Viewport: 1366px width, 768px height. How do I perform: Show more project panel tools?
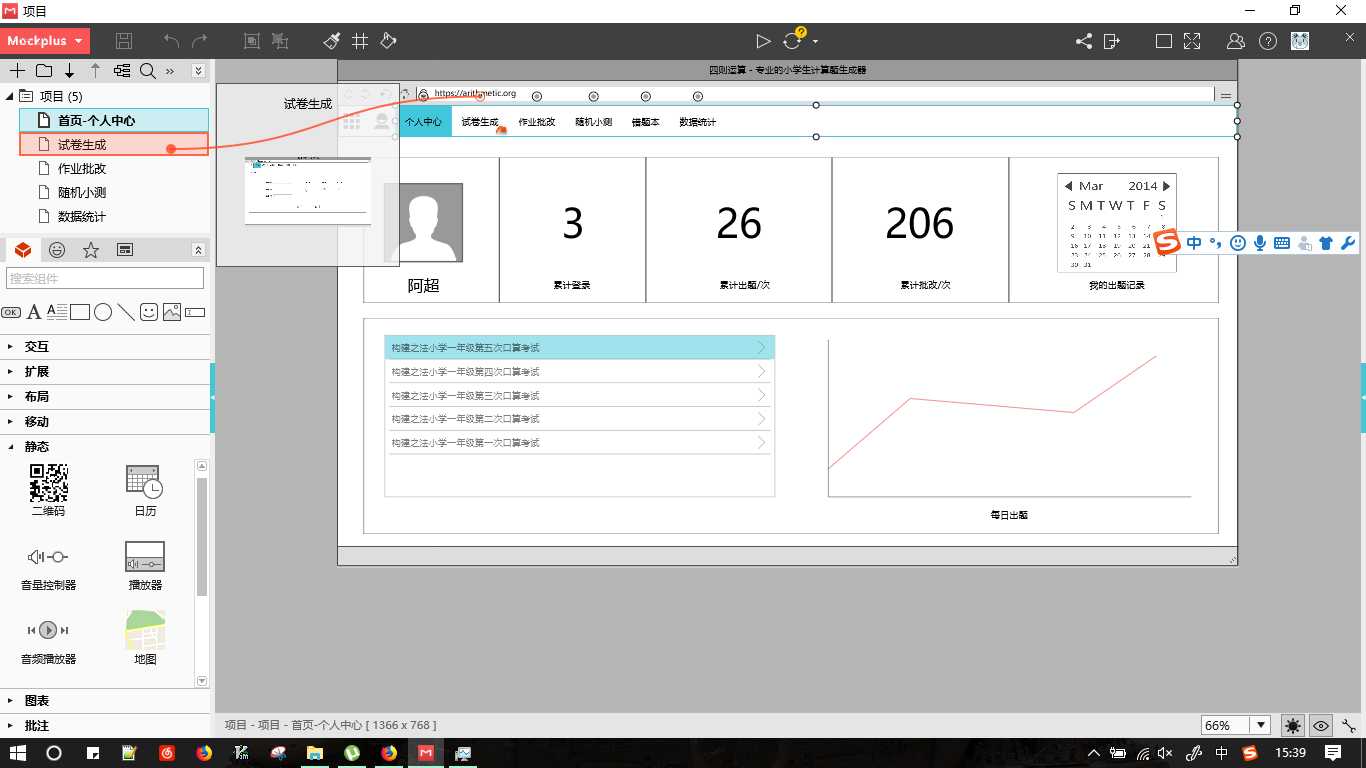click(170, 71)
